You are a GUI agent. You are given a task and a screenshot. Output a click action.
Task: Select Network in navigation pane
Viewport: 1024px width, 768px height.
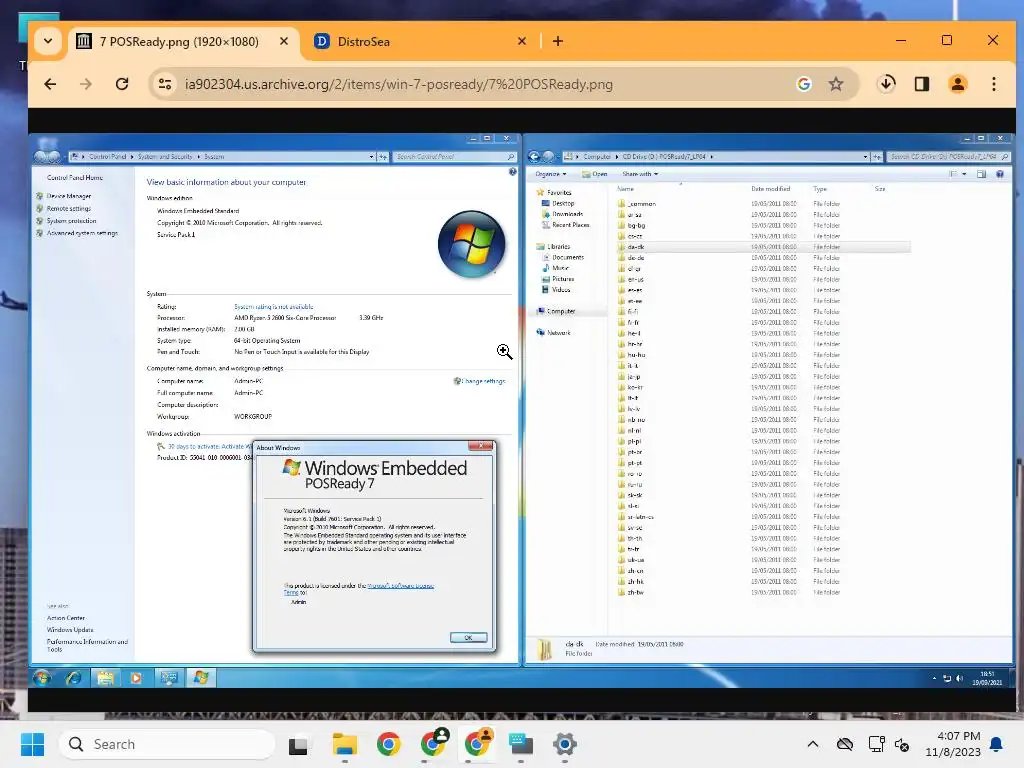pos(558,333)
